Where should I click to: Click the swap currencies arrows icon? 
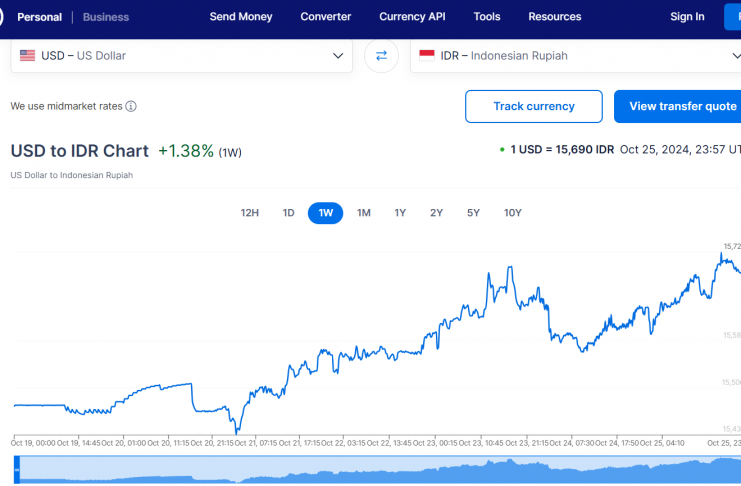pos(380,56)
